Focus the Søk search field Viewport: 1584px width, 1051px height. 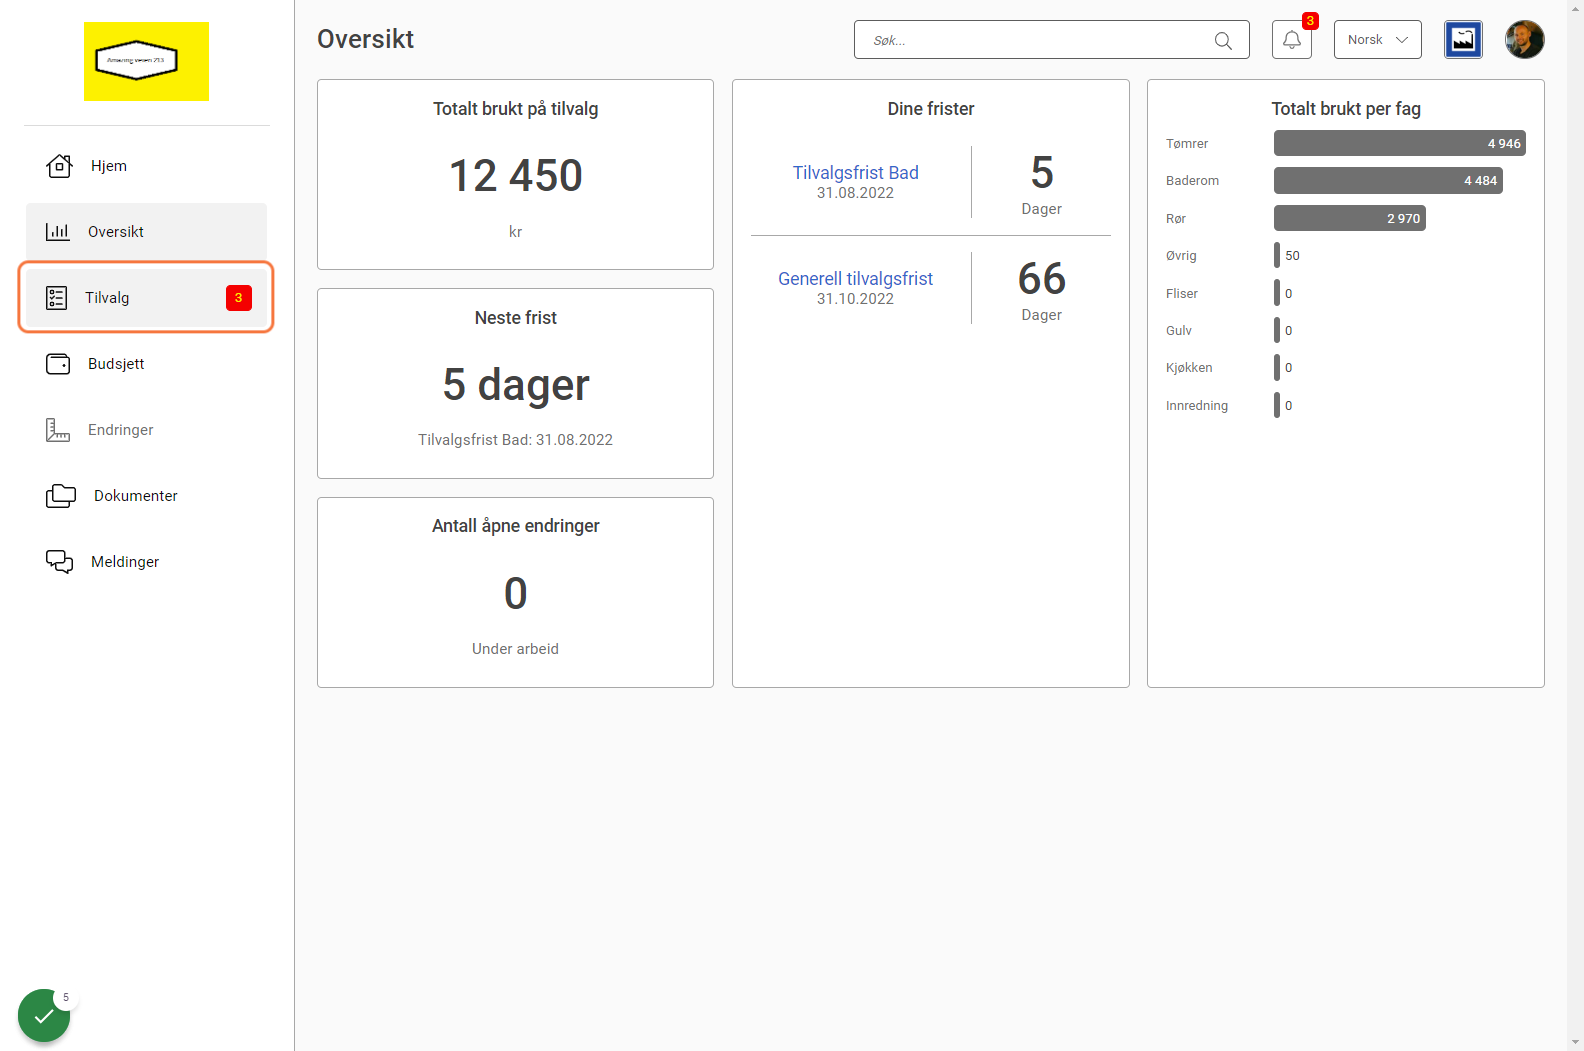pyautogui.click(x=1052, y=40)
